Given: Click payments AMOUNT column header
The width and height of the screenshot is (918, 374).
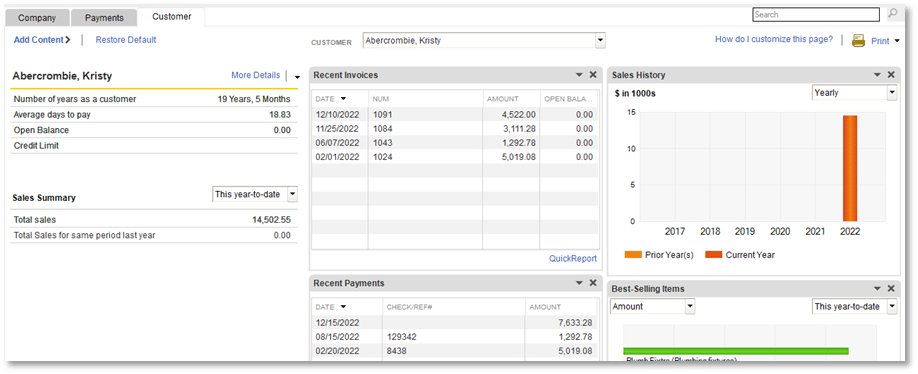Looking at the screenshot, I should pyautogui.click(x=561, y=307).
